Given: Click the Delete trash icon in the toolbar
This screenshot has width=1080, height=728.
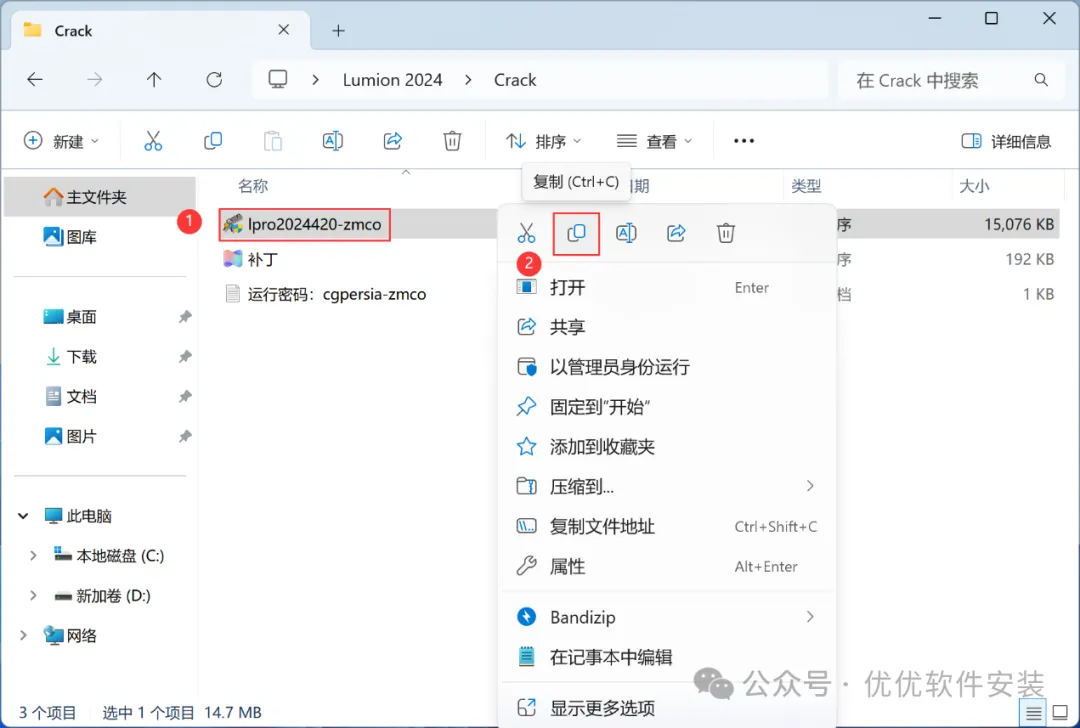Looking at the screenshot, I should pos(452,141).
